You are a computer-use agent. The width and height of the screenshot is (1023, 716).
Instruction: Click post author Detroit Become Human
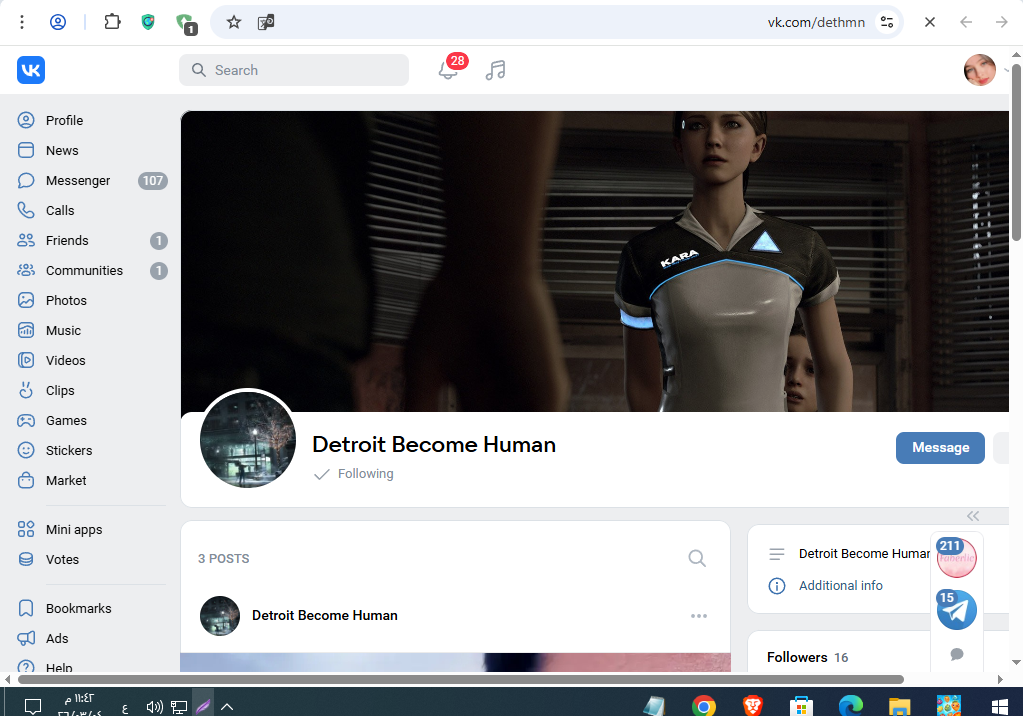tap(325, 615)
